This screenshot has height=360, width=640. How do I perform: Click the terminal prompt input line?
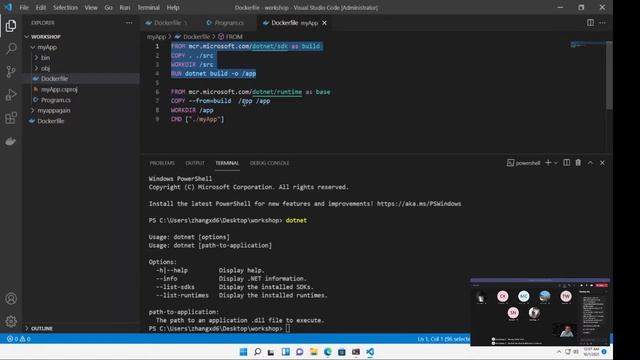pyautogui.click(x=287, y=329)
